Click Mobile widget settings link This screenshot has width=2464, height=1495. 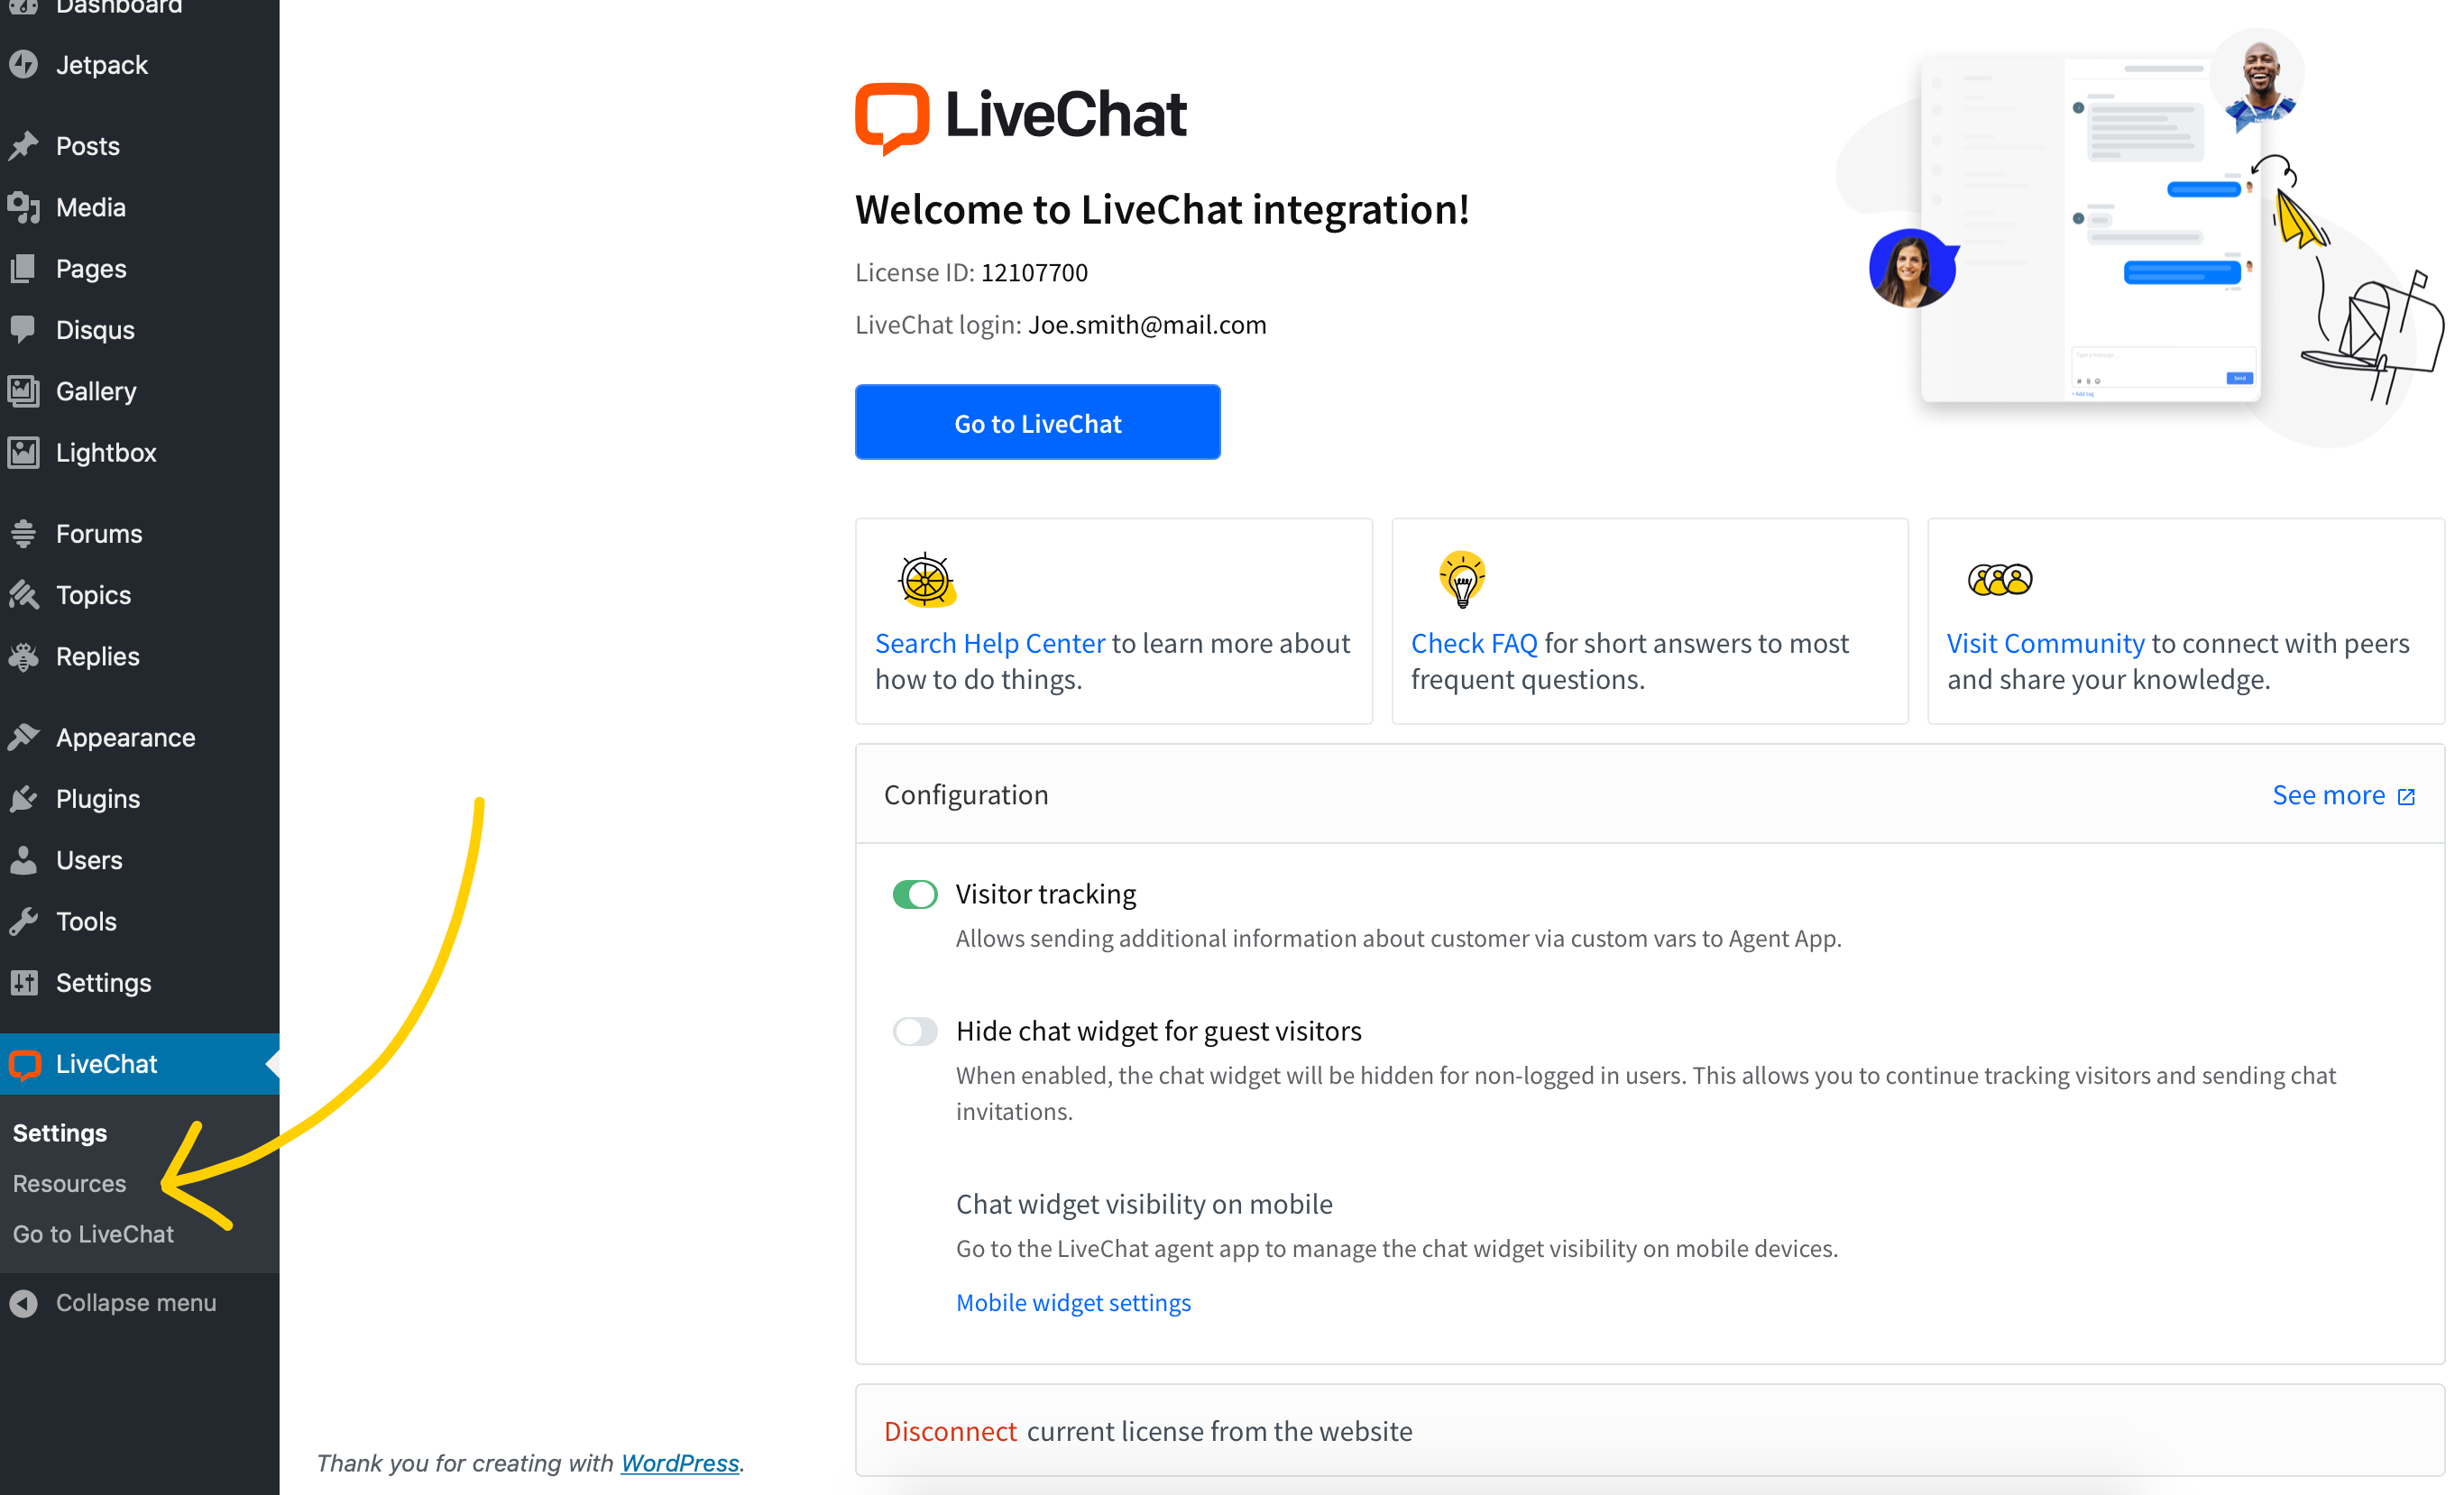1073,1301
